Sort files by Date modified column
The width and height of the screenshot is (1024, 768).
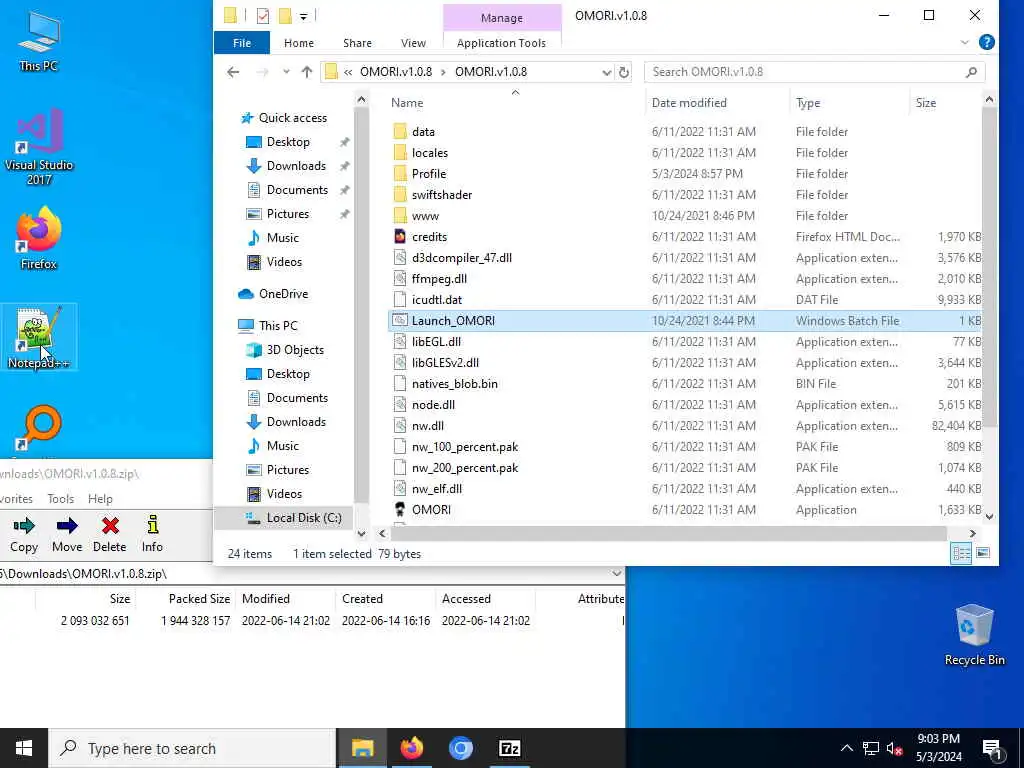[717, 103]
